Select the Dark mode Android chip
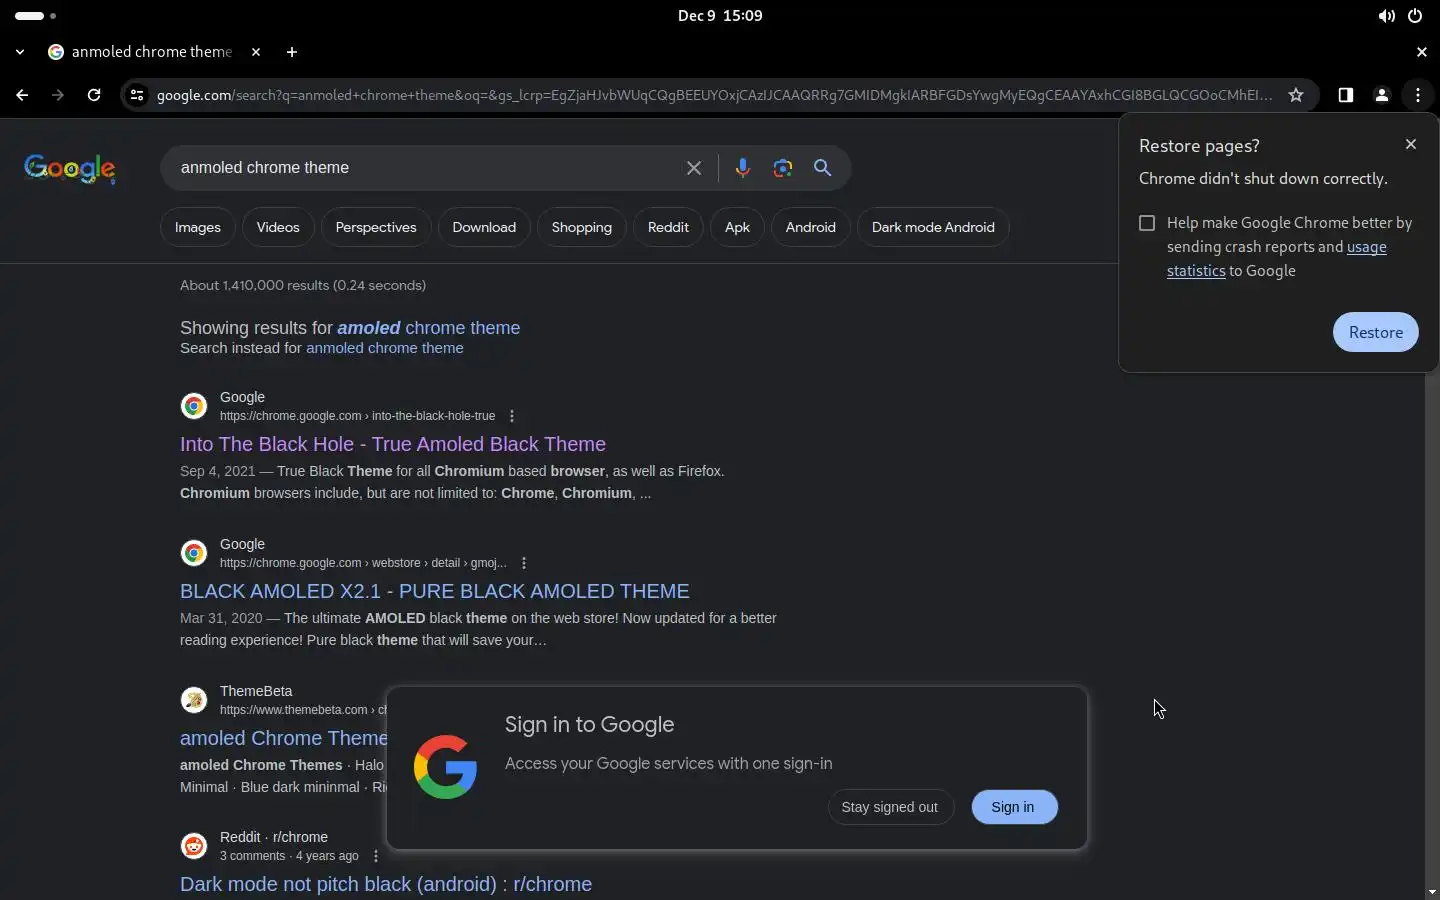The width and height of the screenshot is (1440, 900). click(933, 227)
